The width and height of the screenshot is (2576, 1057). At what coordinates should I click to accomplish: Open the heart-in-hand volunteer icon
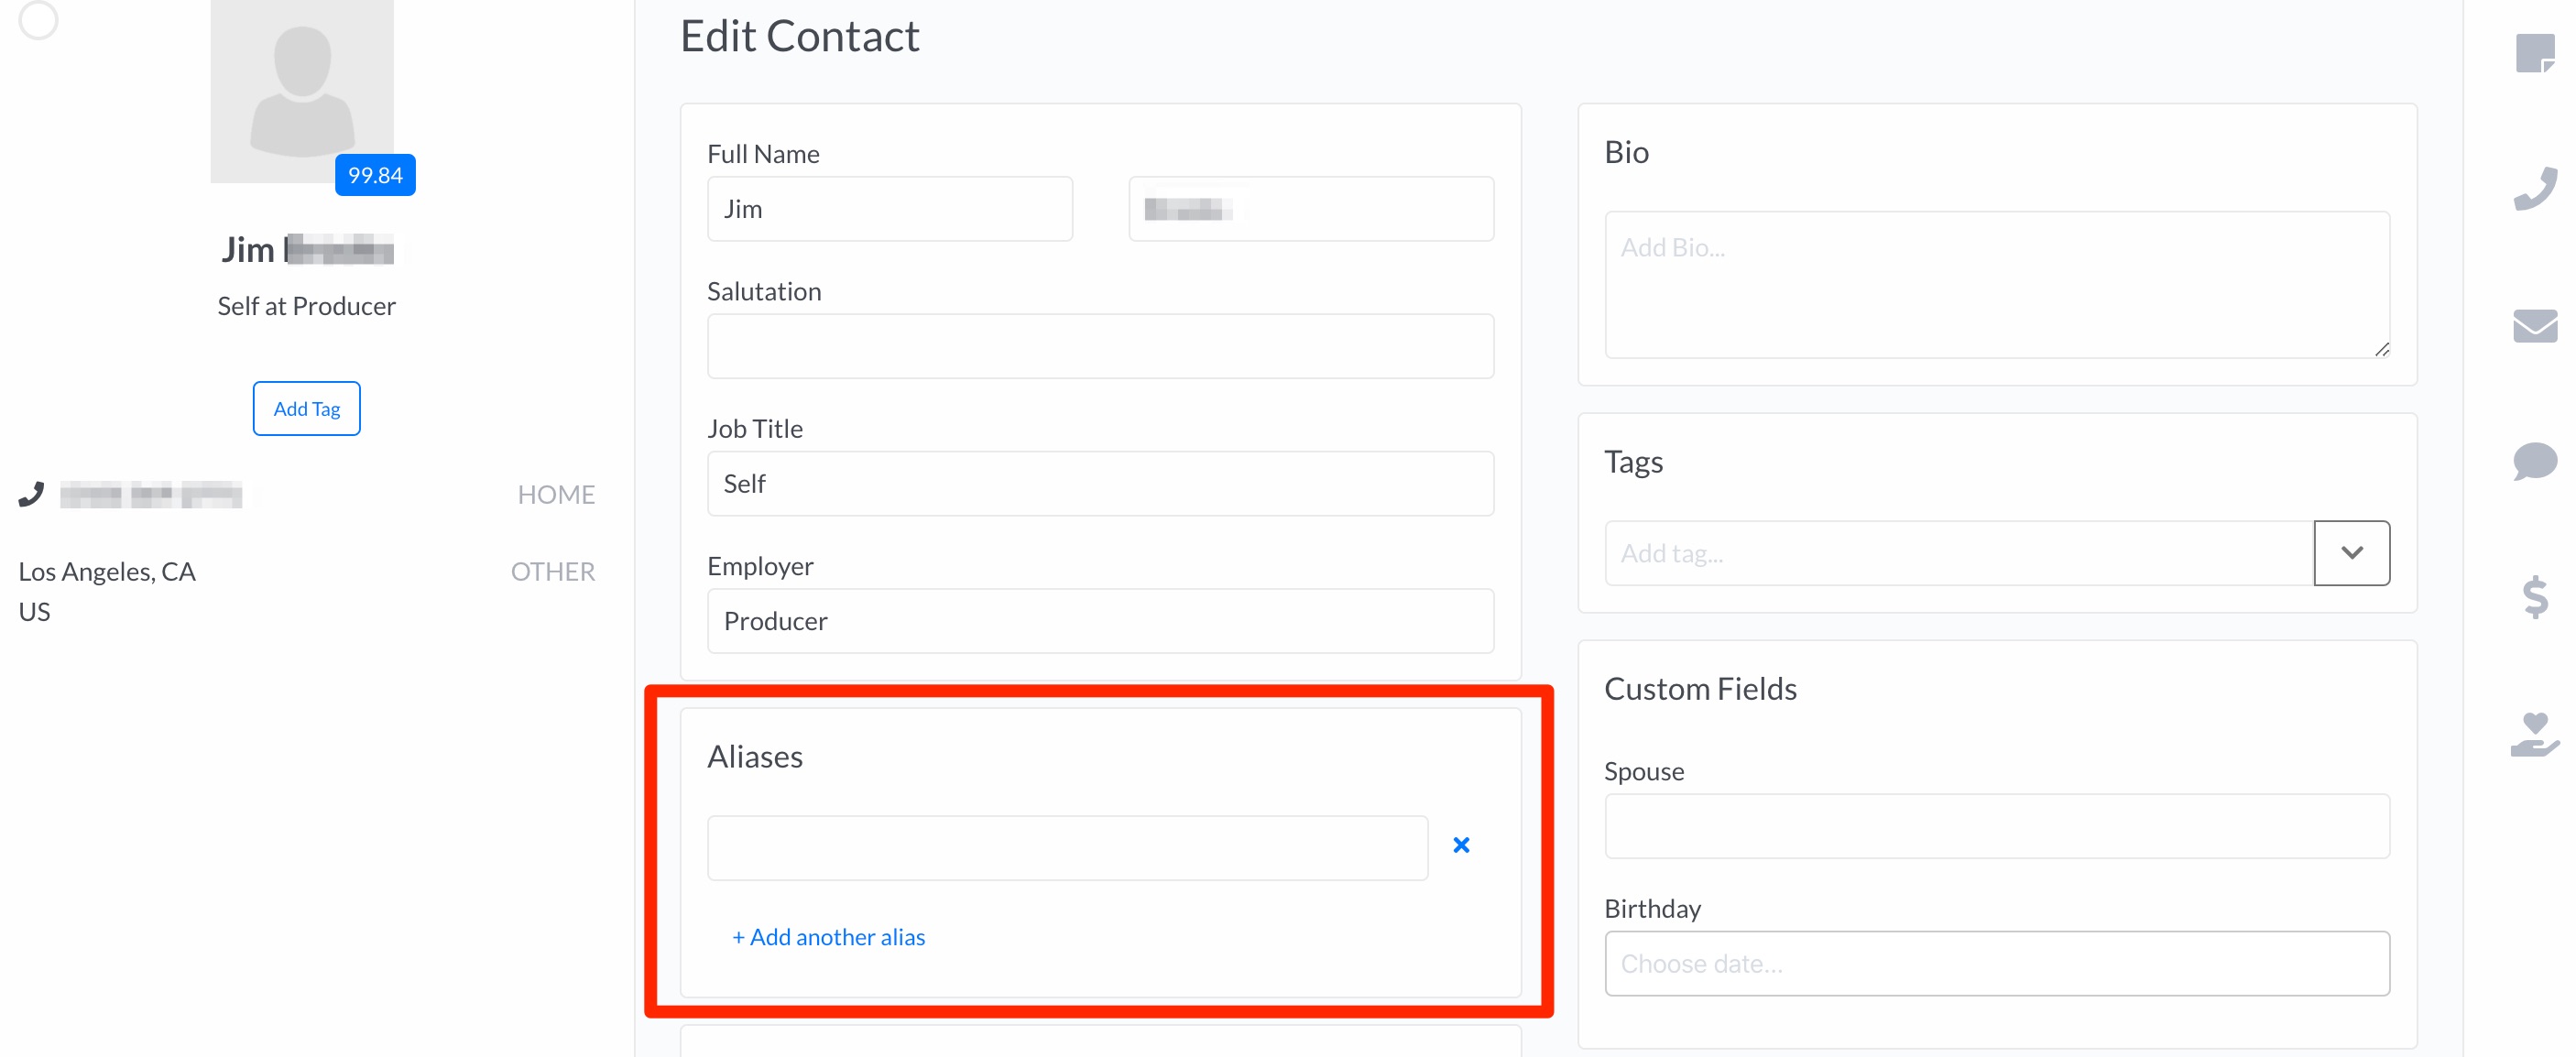tap(2534, 734)
